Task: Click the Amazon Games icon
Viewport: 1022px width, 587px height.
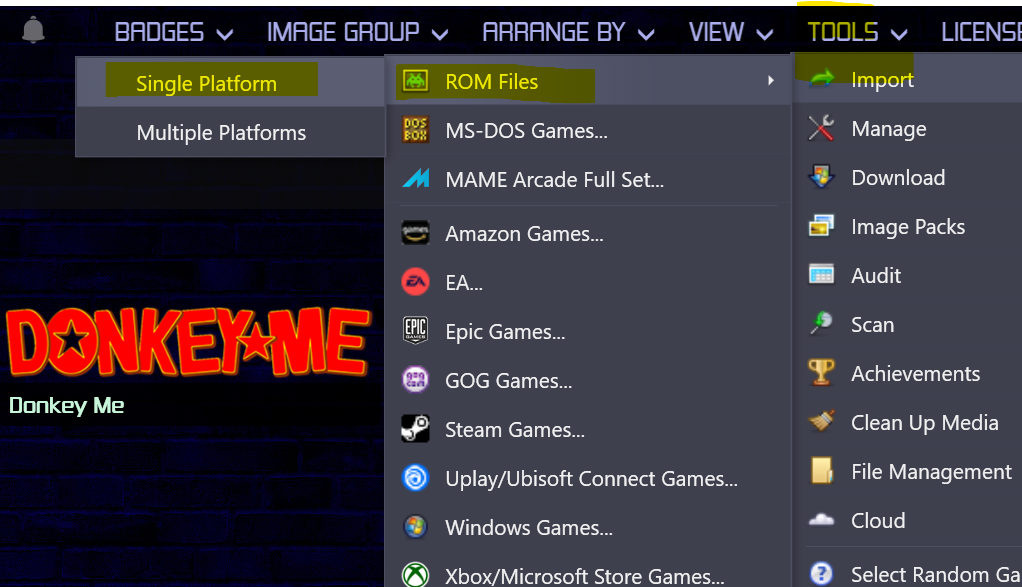Action: pyautogui.click(x=415, y=233)
